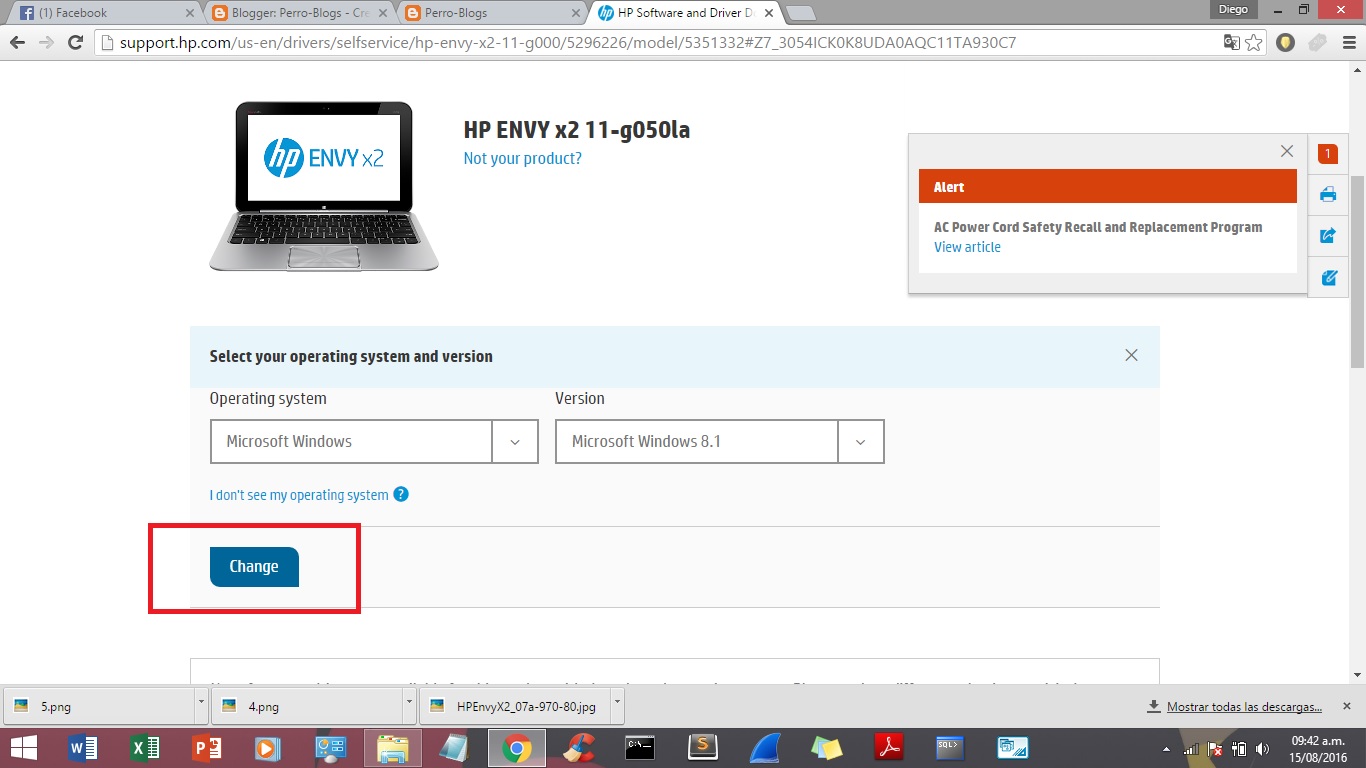1366x768 pixels.
Task: Close the downloads bar
Action: [1346, 706]
